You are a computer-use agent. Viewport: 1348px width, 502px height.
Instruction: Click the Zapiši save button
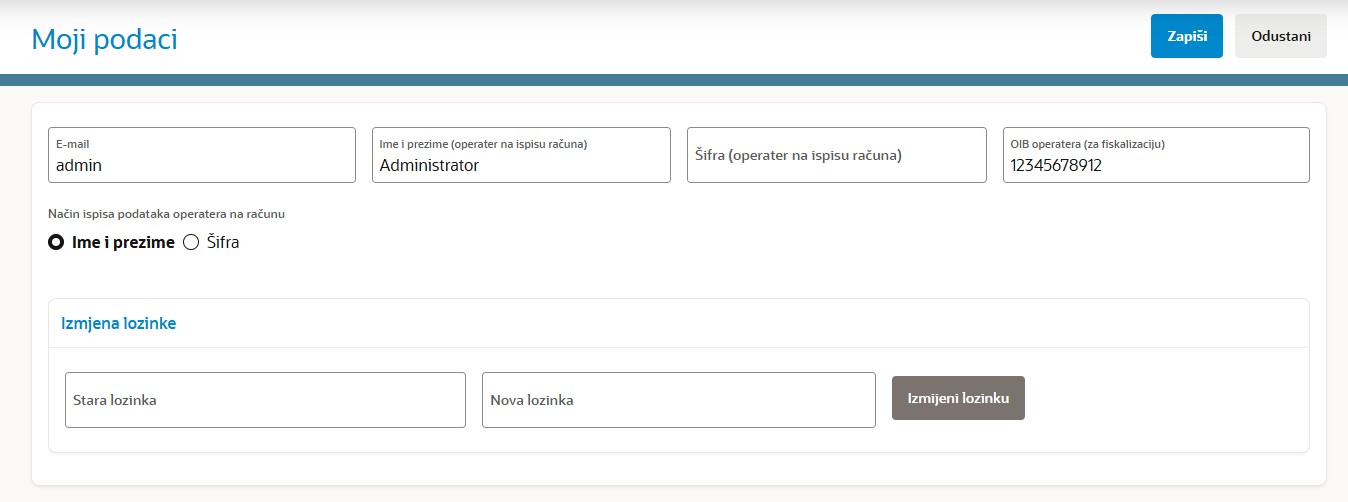click(x=1186, y=36)
